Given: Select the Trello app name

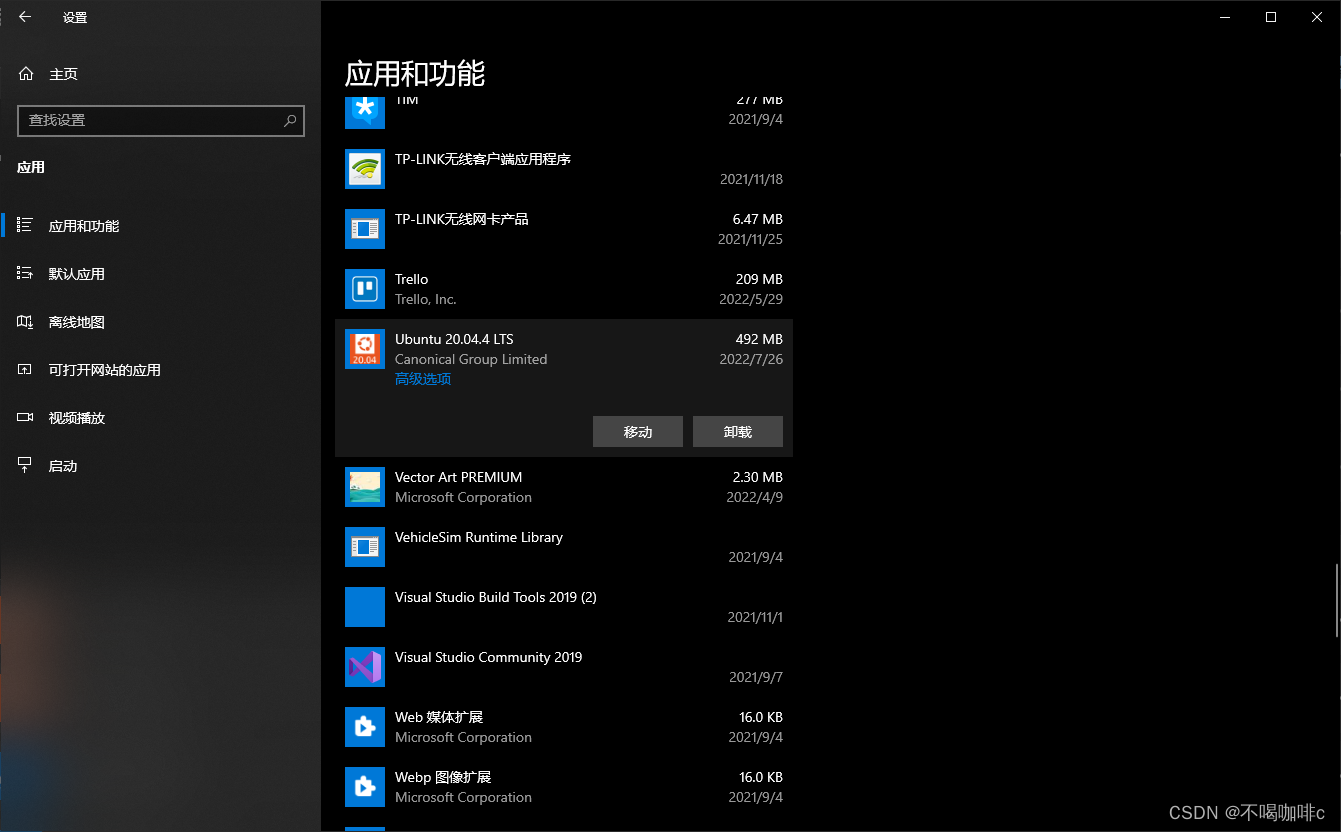Looking at the screenshot, I should point(412,279).
